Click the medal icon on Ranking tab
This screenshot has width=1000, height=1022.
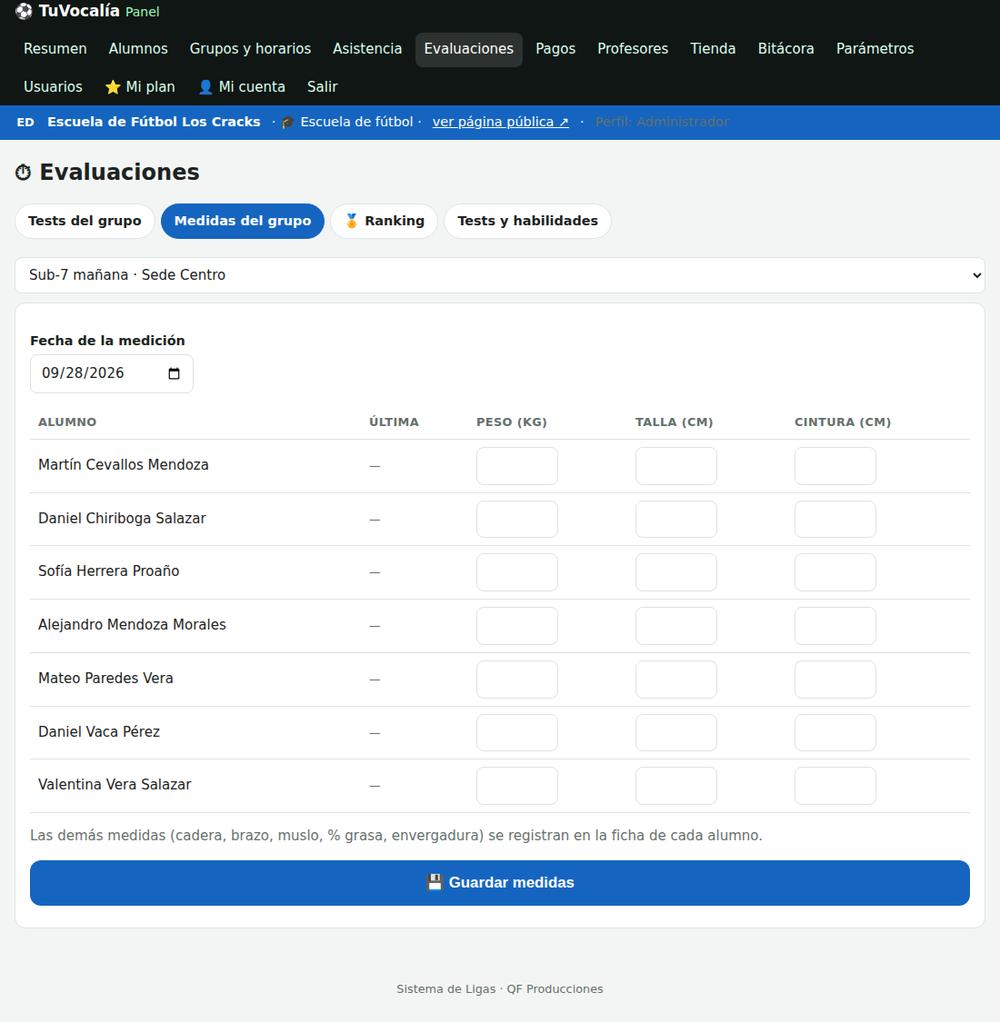[351, 221]
